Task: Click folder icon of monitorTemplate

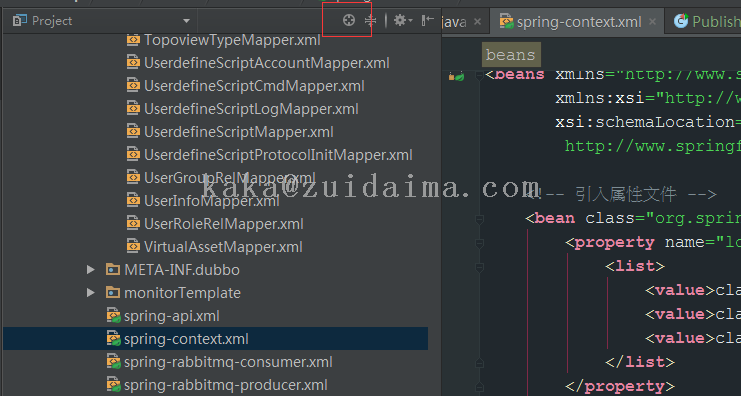Action: point(112,293)
